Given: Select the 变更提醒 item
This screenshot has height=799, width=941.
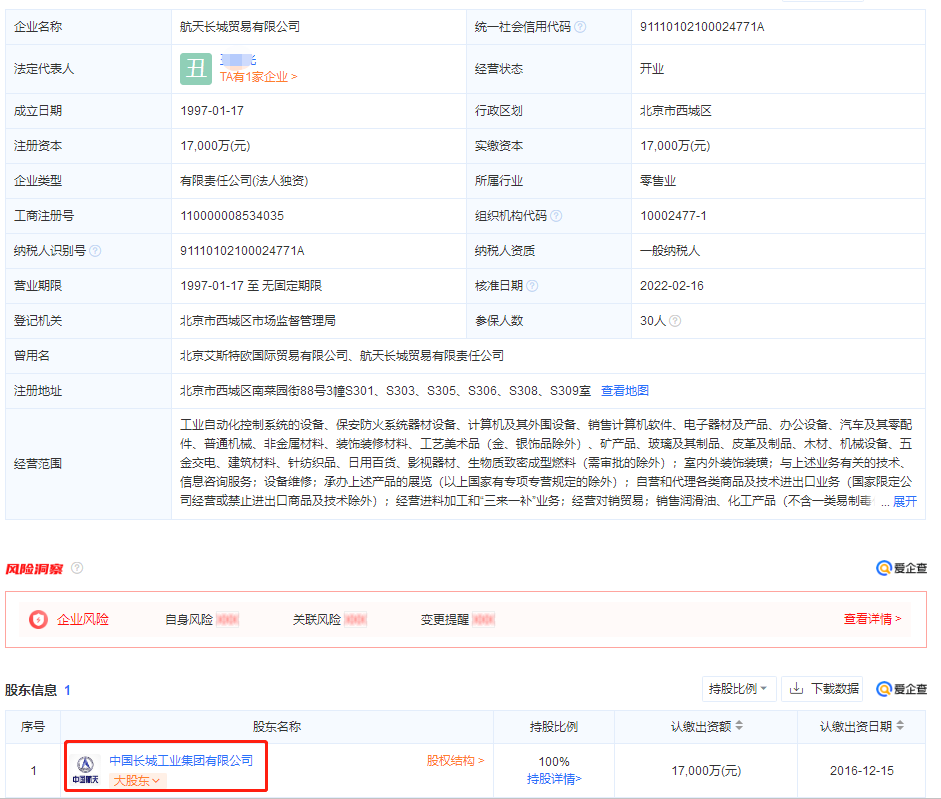Looking at the screenshot, I should coord(457,620).
